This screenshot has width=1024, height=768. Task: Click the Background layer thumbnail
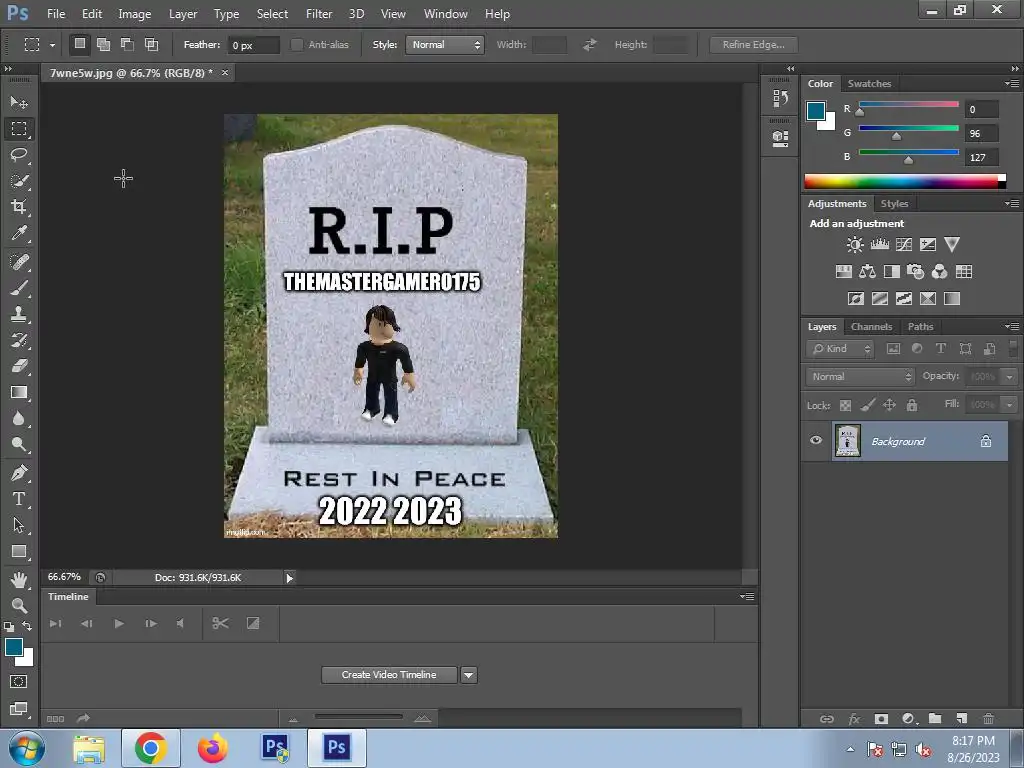click(848, 441)
